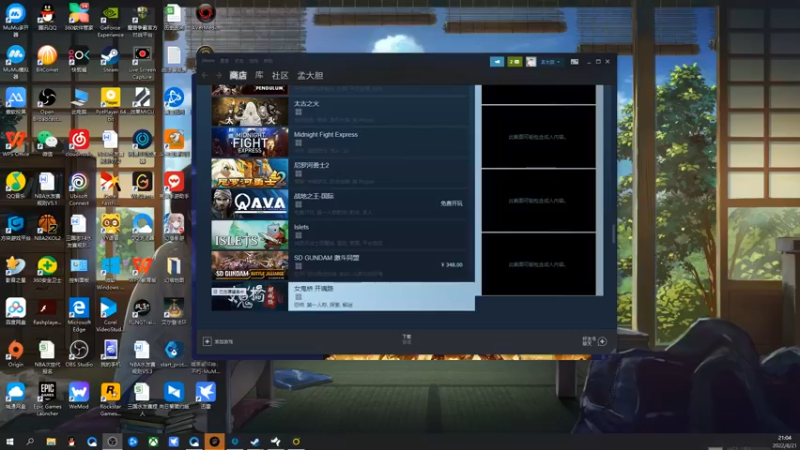Image resolution: width=800 pixels, height=450 pixels.
Task: Open the 微信 WeChat desktop shortcut
Action: coord(47,143)
